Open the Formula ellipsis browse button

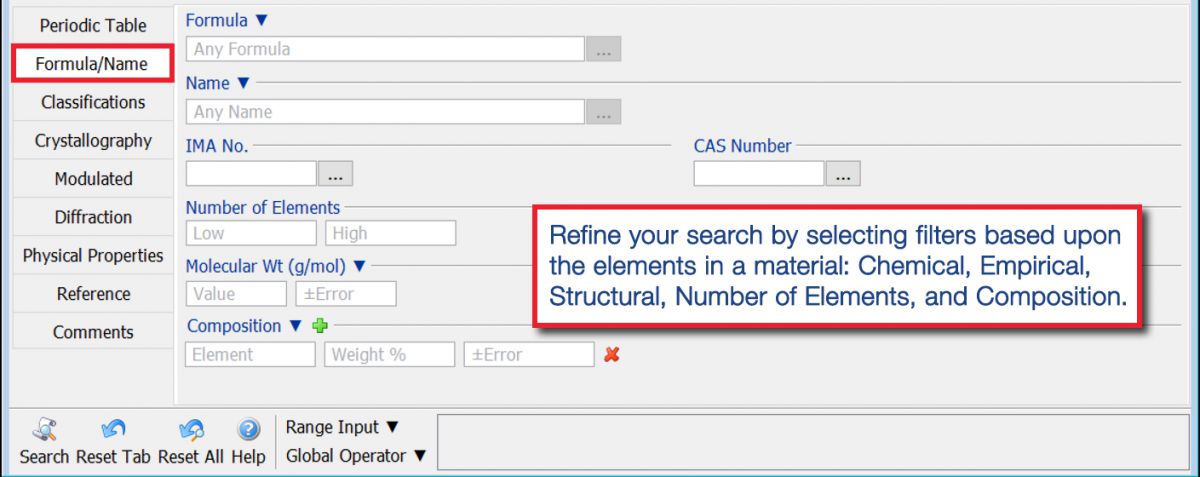[603, 49]
